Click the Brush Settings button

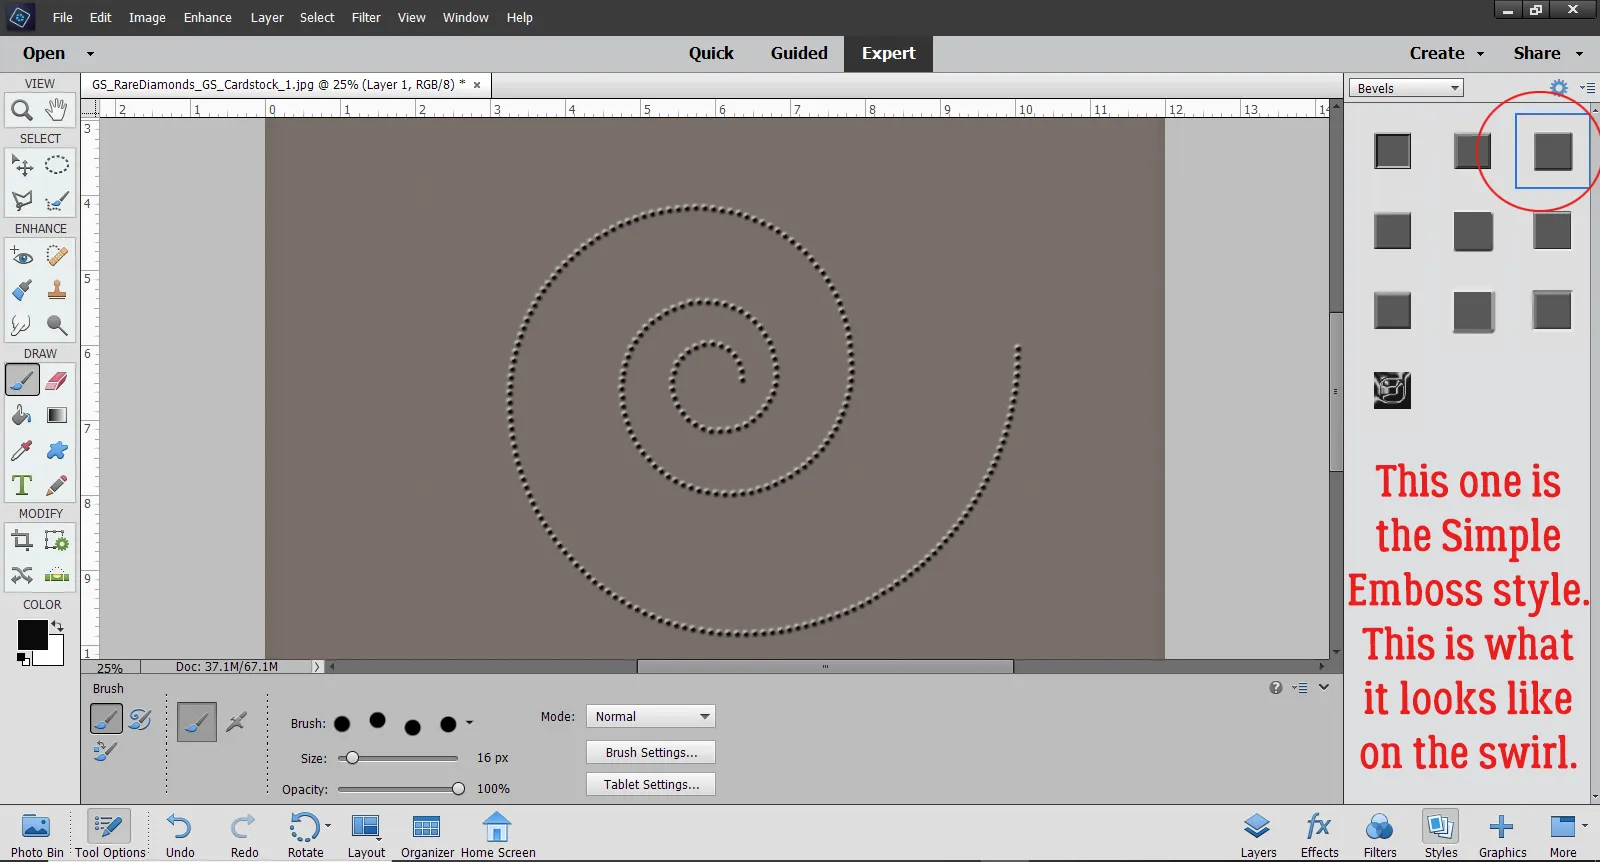point(651,752)
